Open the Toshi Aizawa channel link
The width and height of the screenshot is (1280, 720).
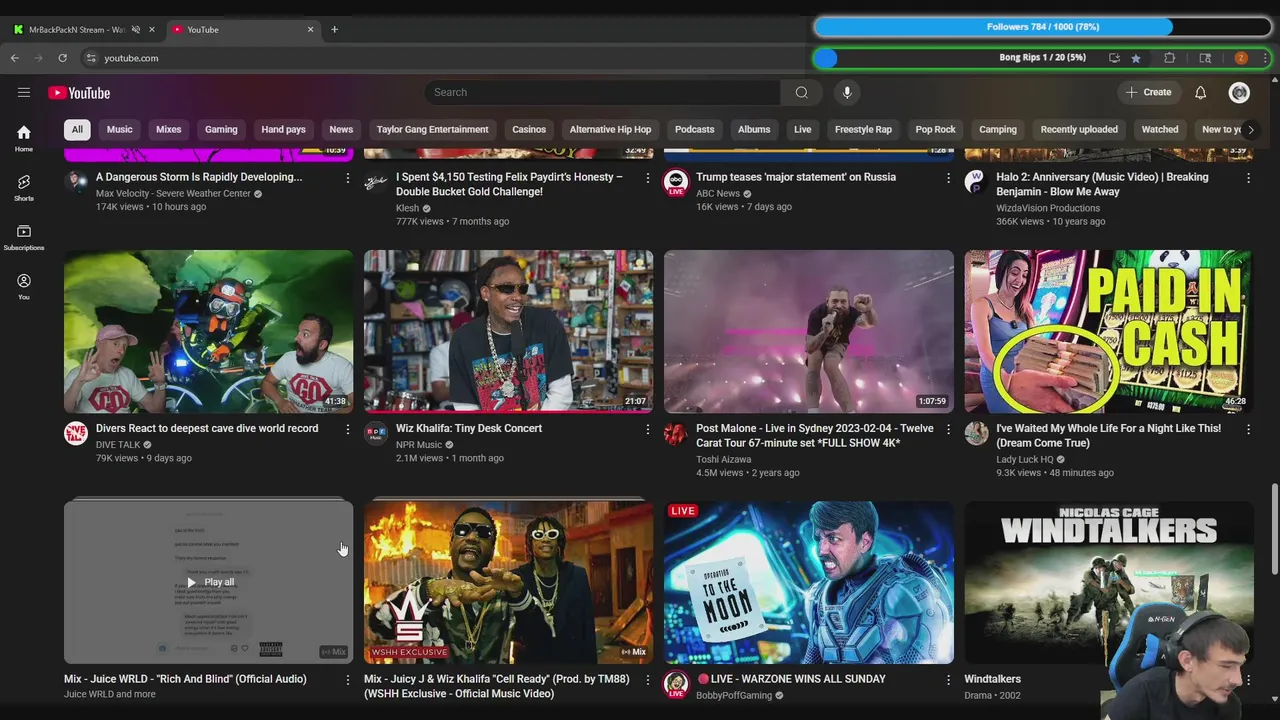click(x=724, y=460)
